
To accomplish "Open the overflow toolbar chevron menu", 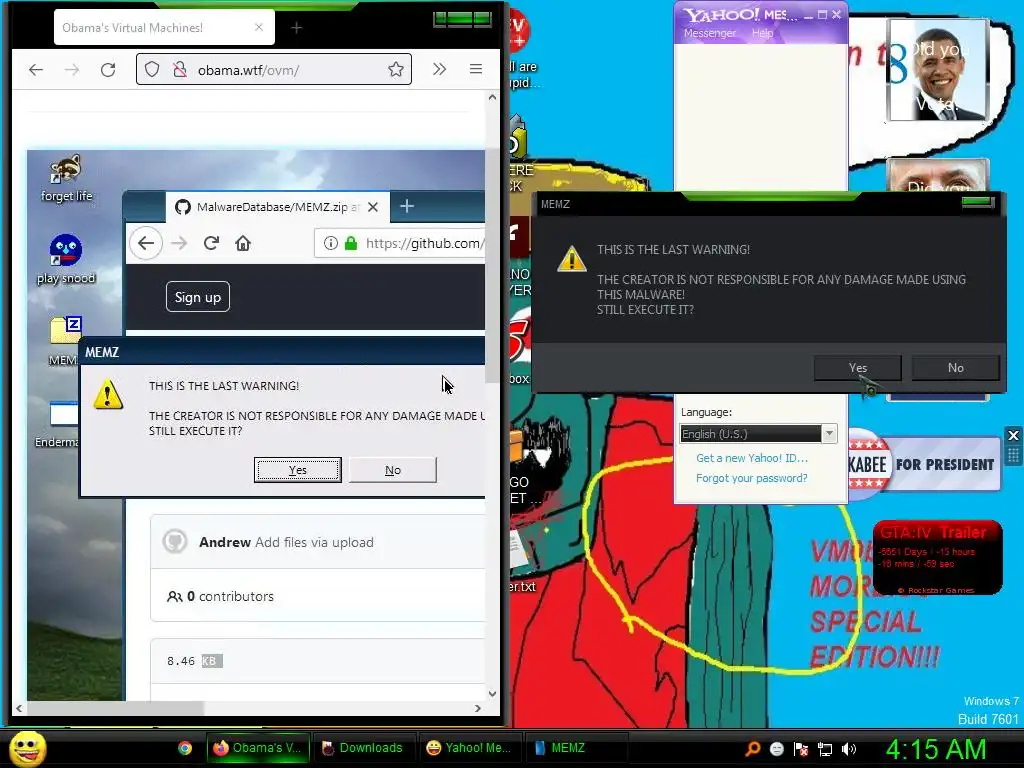I will [x=440, y=69].
